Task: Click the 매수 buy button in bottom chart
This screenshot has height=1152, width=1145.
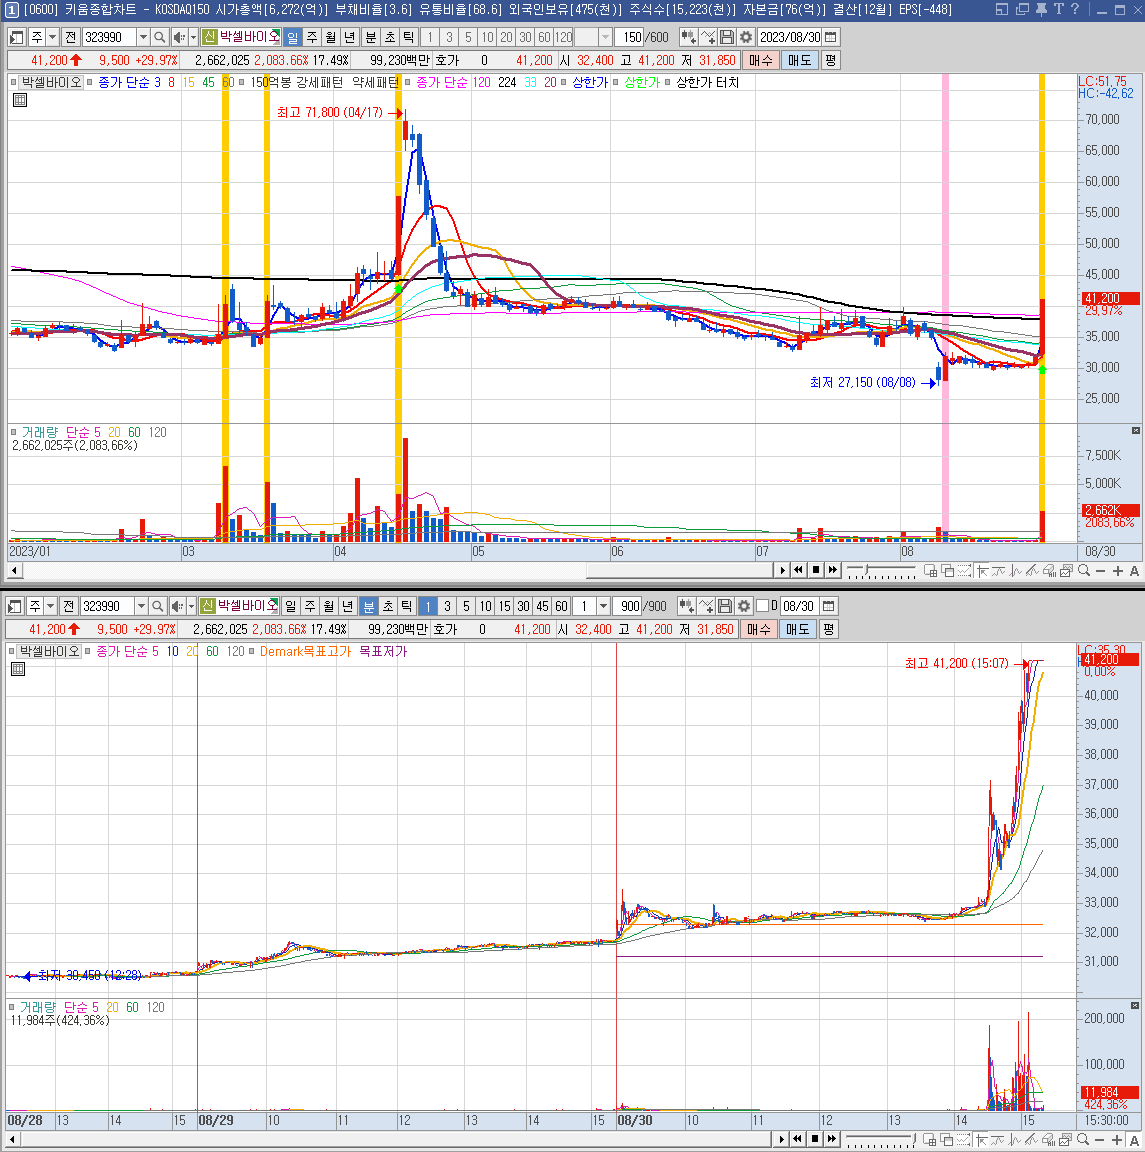Action: click(x=758, y=630)
